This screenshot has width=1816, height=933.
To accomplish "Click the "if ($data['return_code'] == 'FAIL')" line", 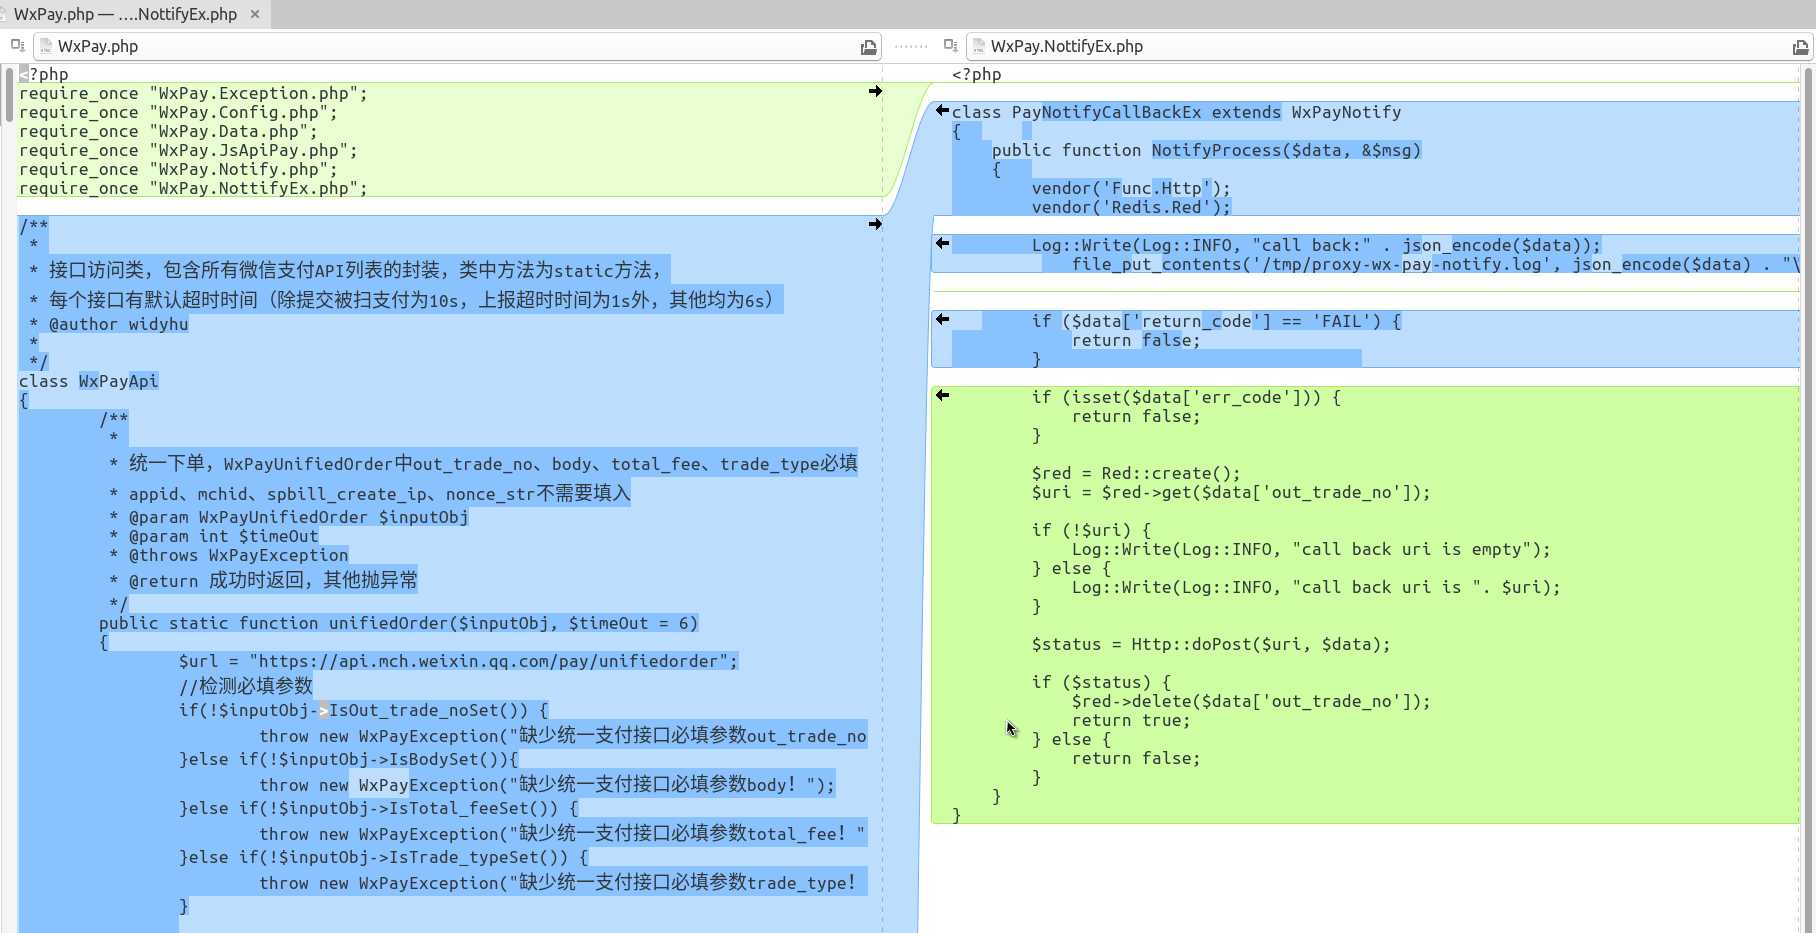I will click(x=1217, y=321).
